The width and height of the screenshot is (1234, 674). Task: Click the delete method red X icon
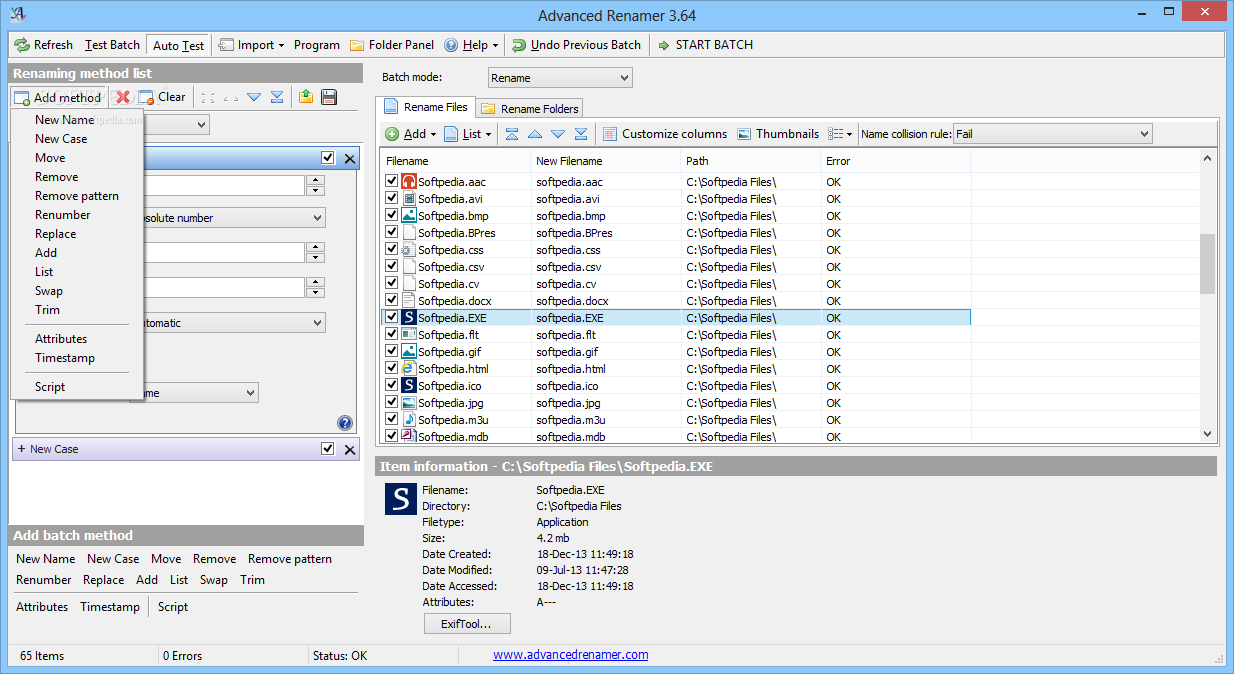(x=123, y=97)
